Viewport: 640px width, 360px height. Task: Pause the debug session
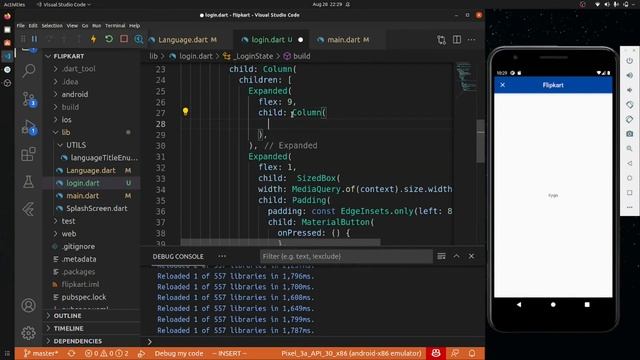coord(35,39)
